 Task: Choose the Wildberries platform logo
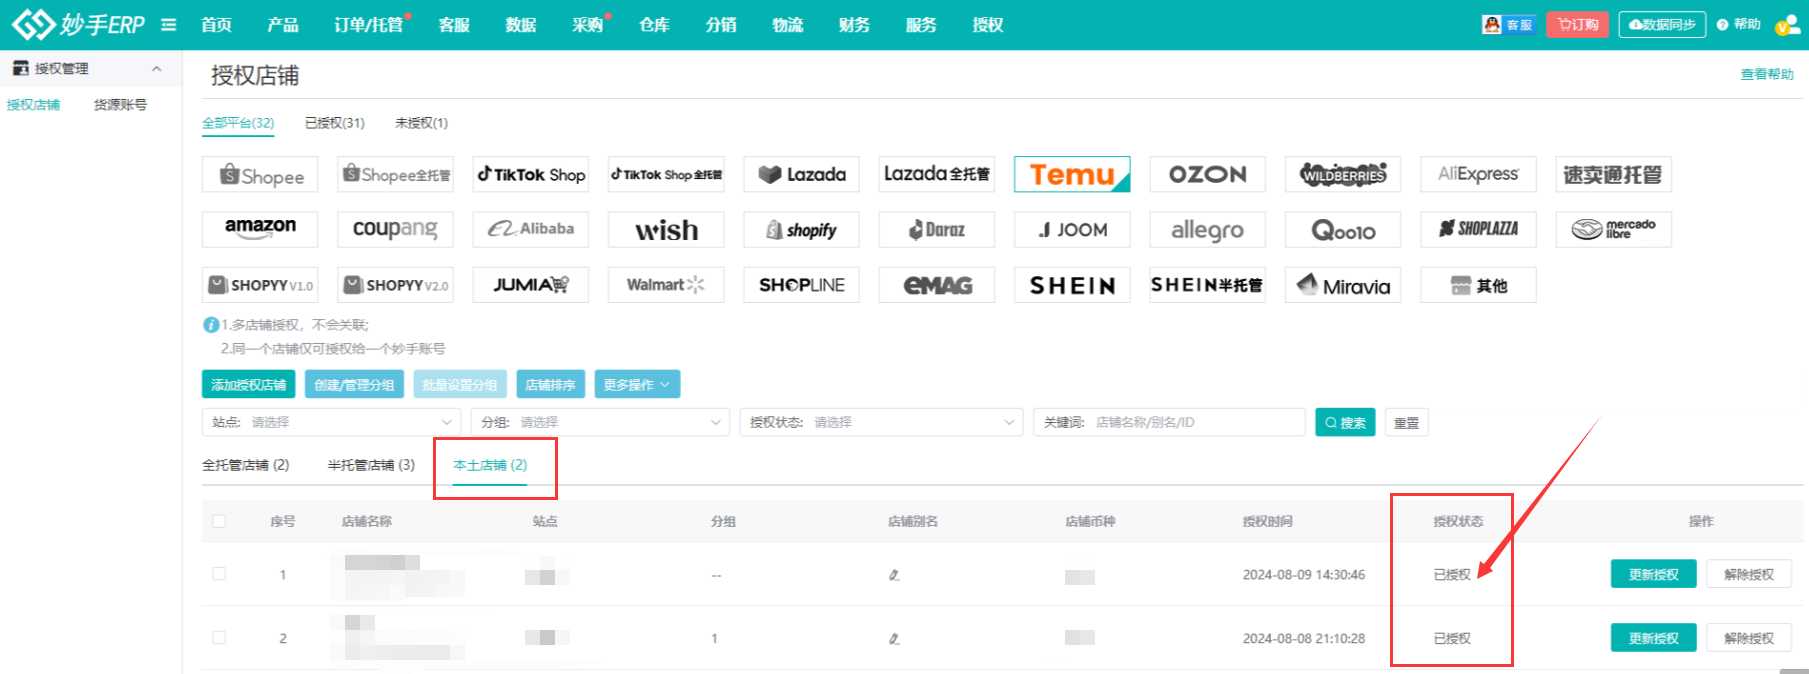1343,175
